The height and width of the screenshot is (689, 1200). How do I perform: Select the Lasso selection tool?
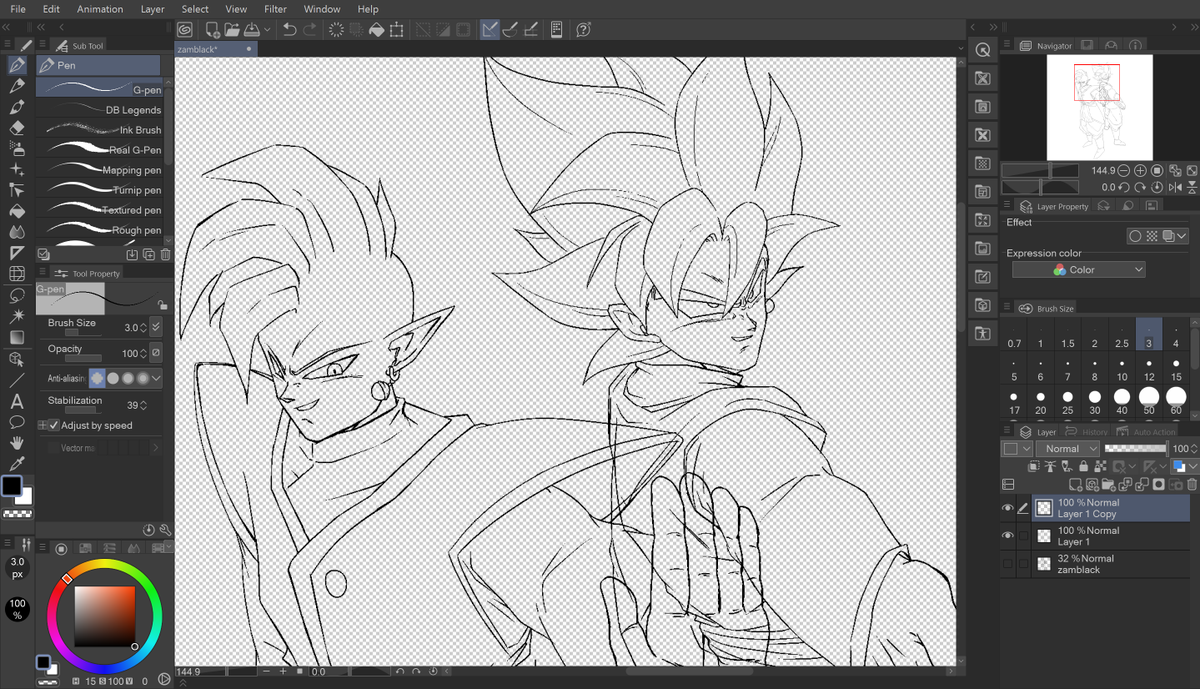tap(17, 295)
